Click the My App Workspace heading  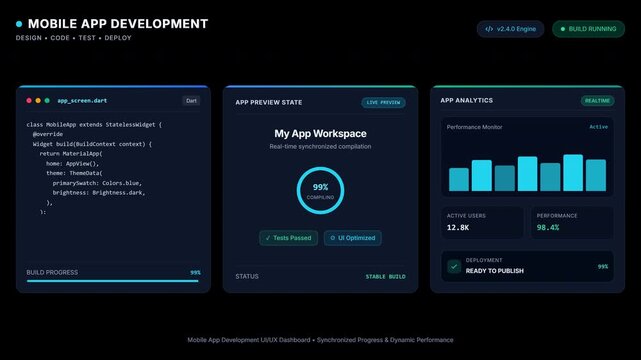pos(320,134)
